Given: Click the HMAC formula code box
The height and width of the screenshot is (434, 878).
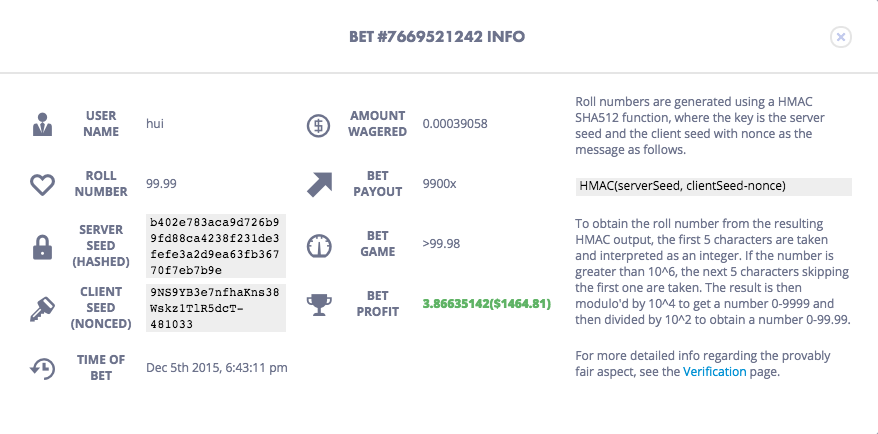Looking at the screenshot, I should pyautogui.click(x=713, y=186).
